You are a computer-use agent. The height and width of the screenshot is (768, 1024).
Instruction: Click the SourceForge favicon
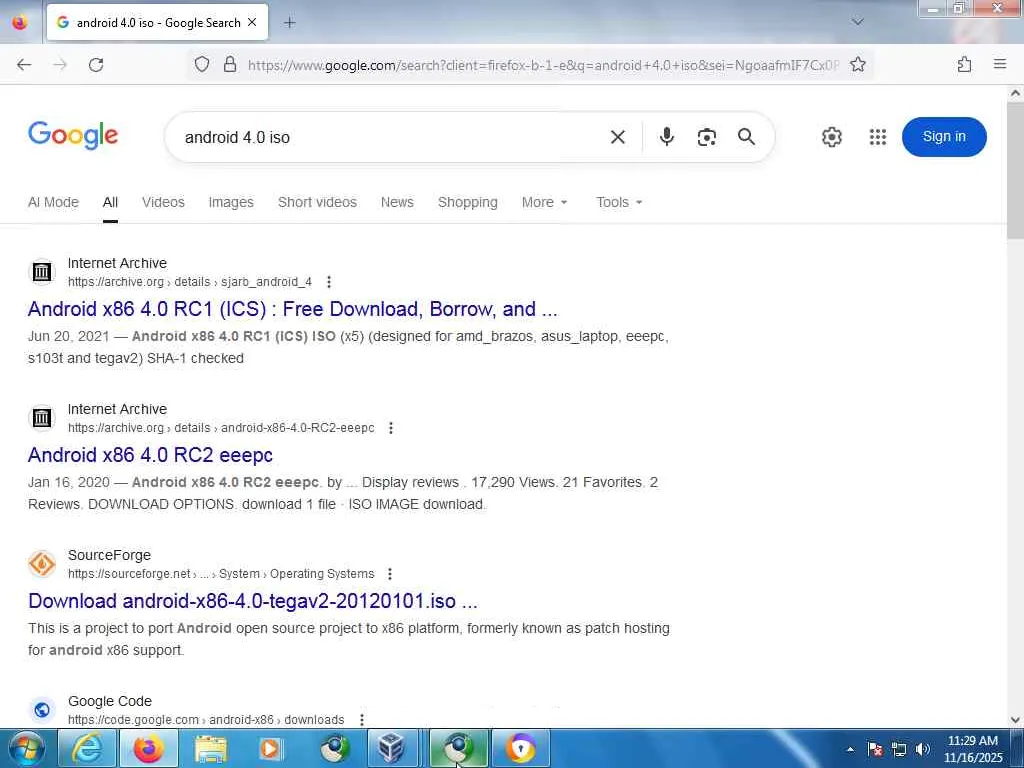coord(42,564)
